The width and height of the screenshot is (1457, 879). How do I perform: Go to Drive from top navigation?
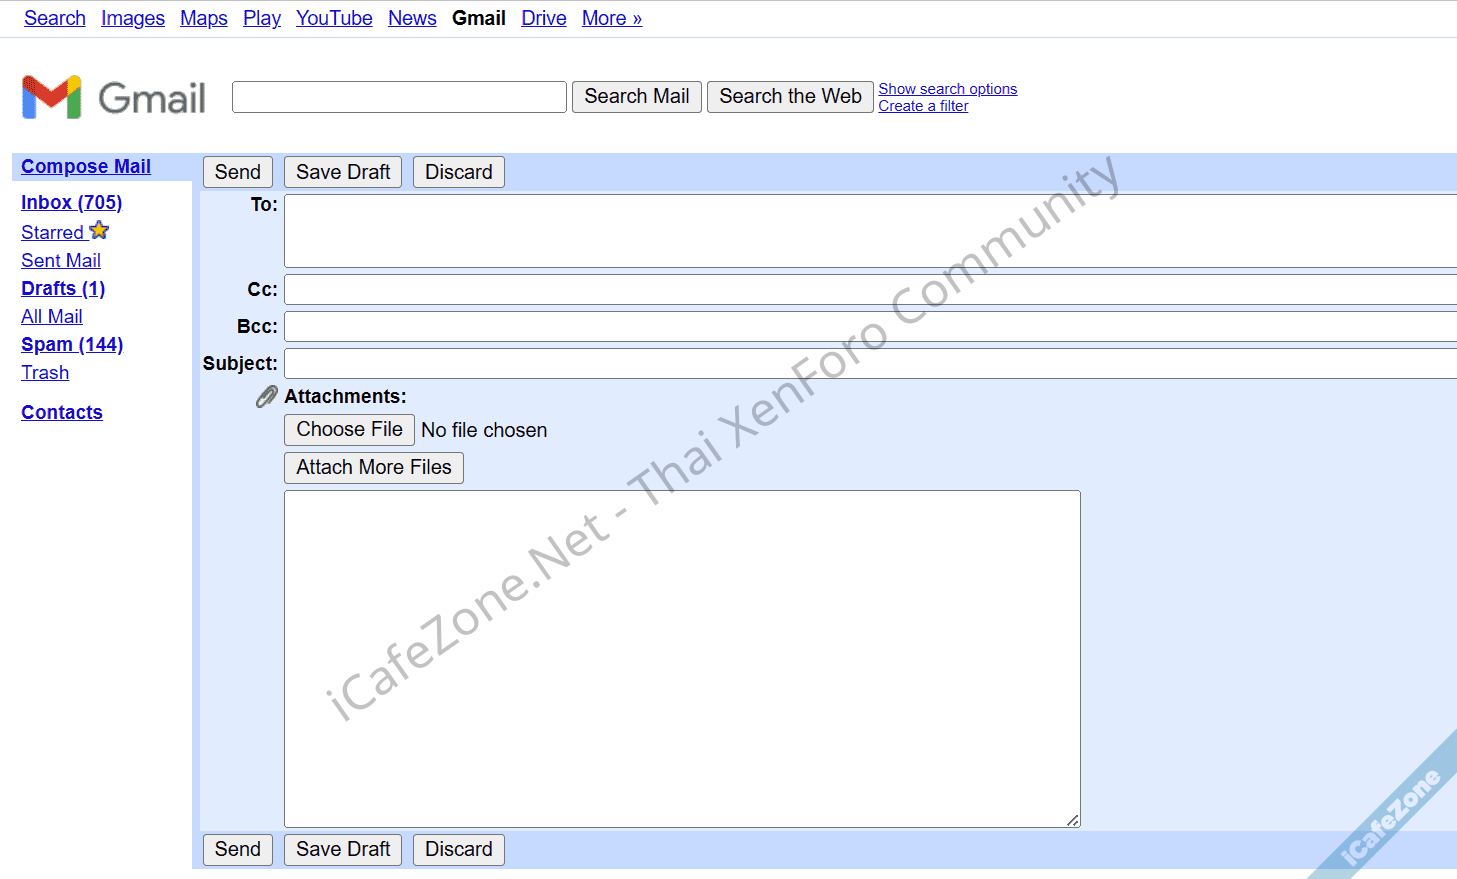(543, 18)
